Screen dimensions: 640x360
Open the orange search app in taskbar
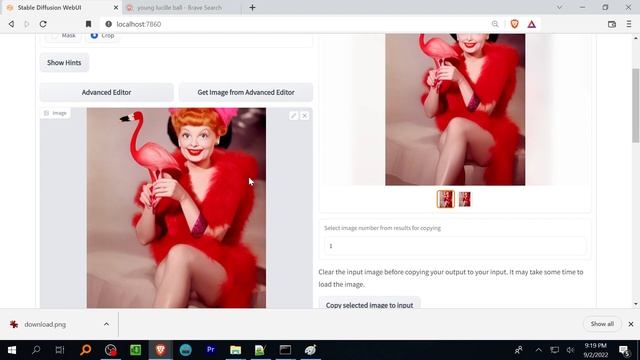[86, 350]
